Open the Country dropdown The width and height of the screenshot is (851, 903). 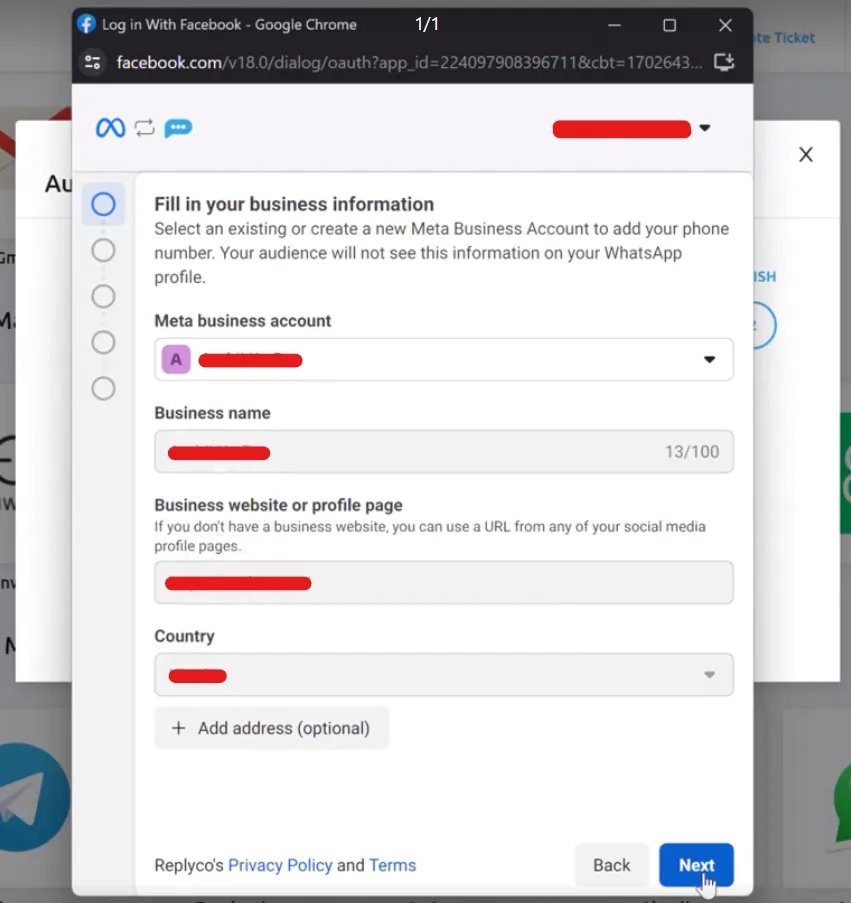pos(444,674)
